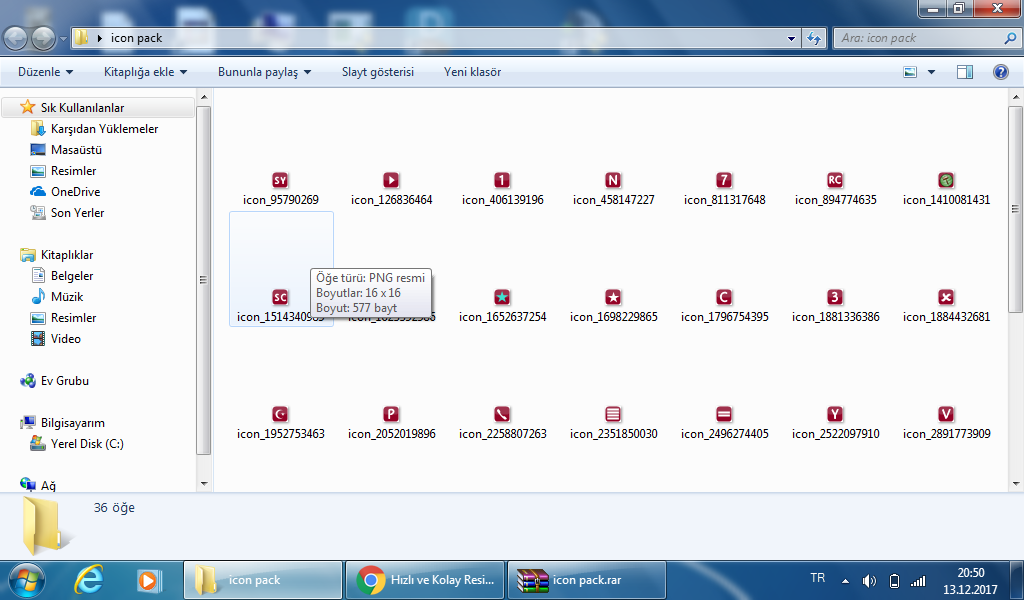
Task: Switch to Chrome window in taskbar
Action: click(424, 580)
